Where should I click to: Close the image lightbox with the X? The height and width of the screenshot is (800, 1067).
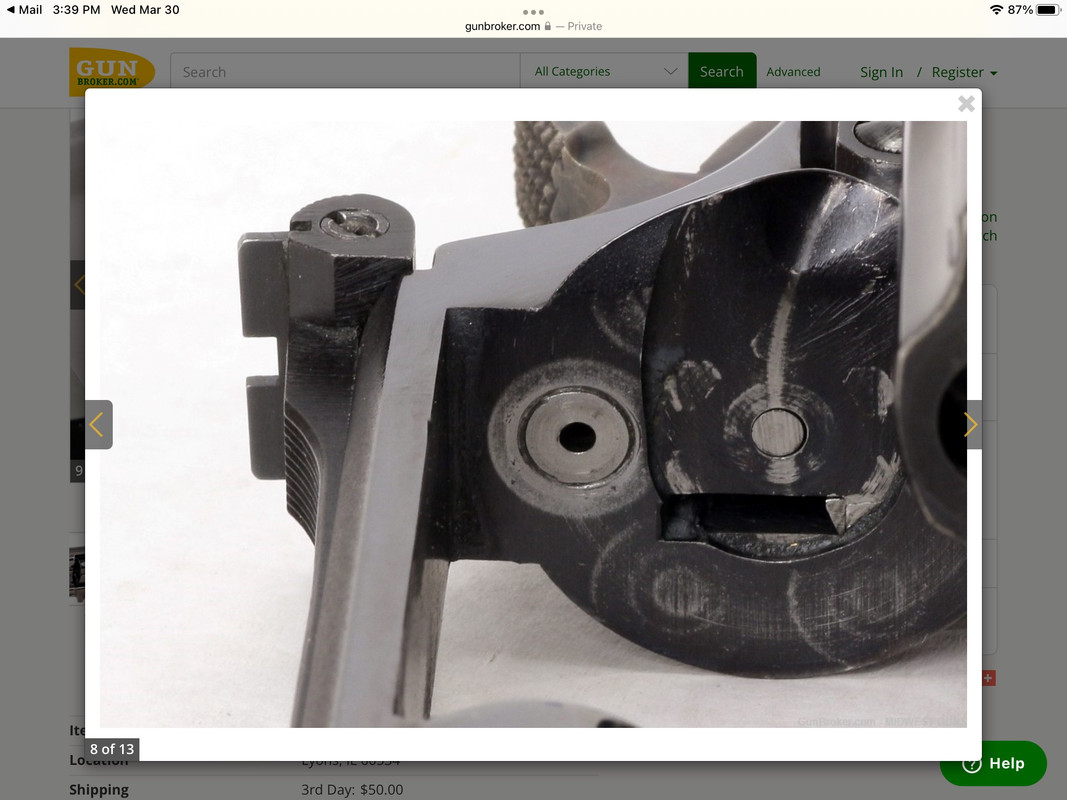tap(966, 103)
